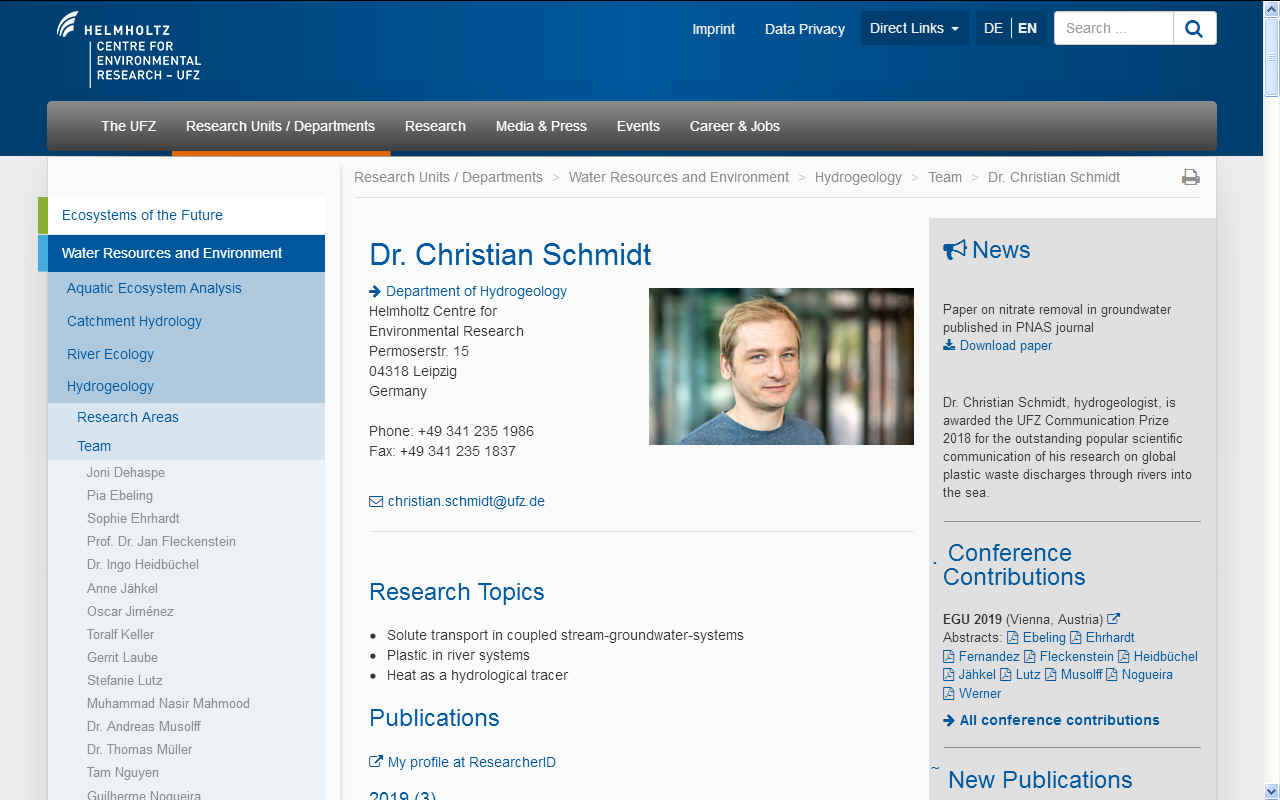Click the Water Resources and Environment breadcrumb
The width and height of the screenshot is (1280, 800).
[679, 177]
